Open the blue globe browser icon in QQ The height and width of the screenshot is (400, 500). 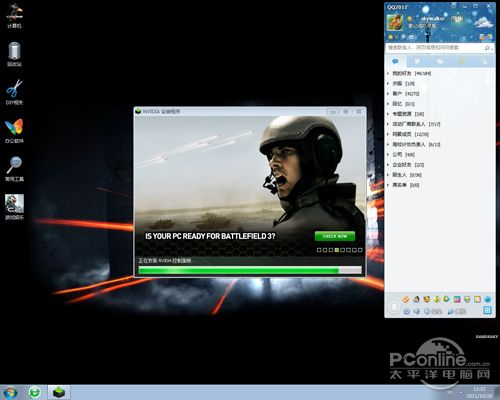coord(487,299)
